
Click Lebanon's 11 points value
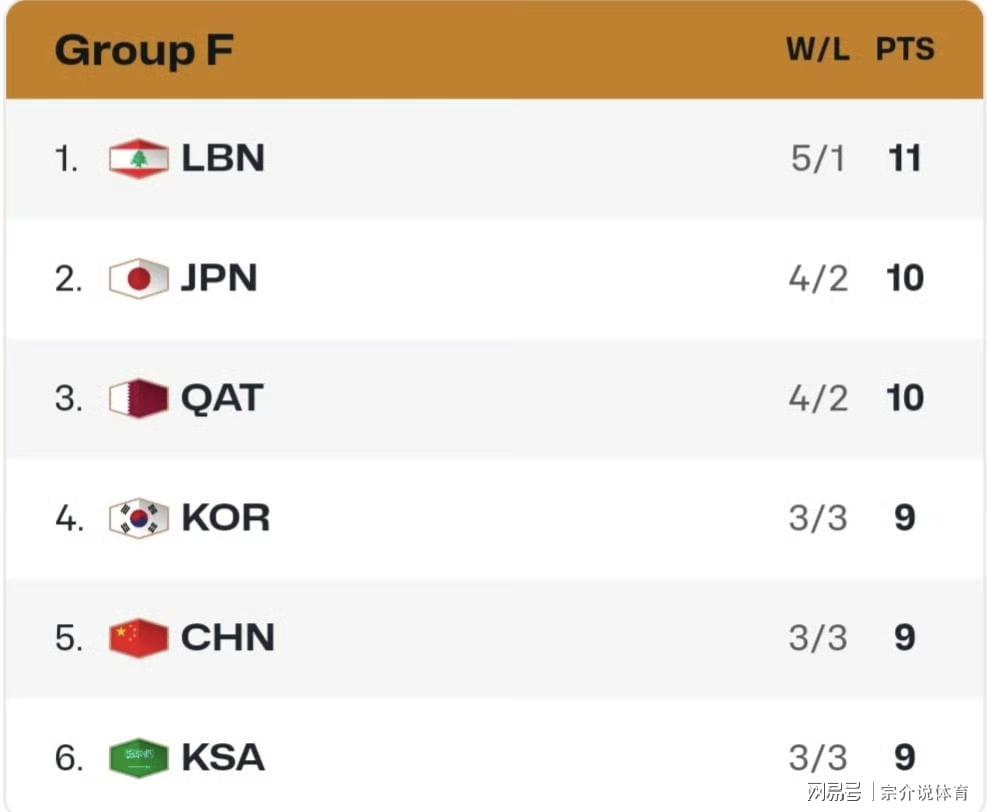(x=905, y=158)
